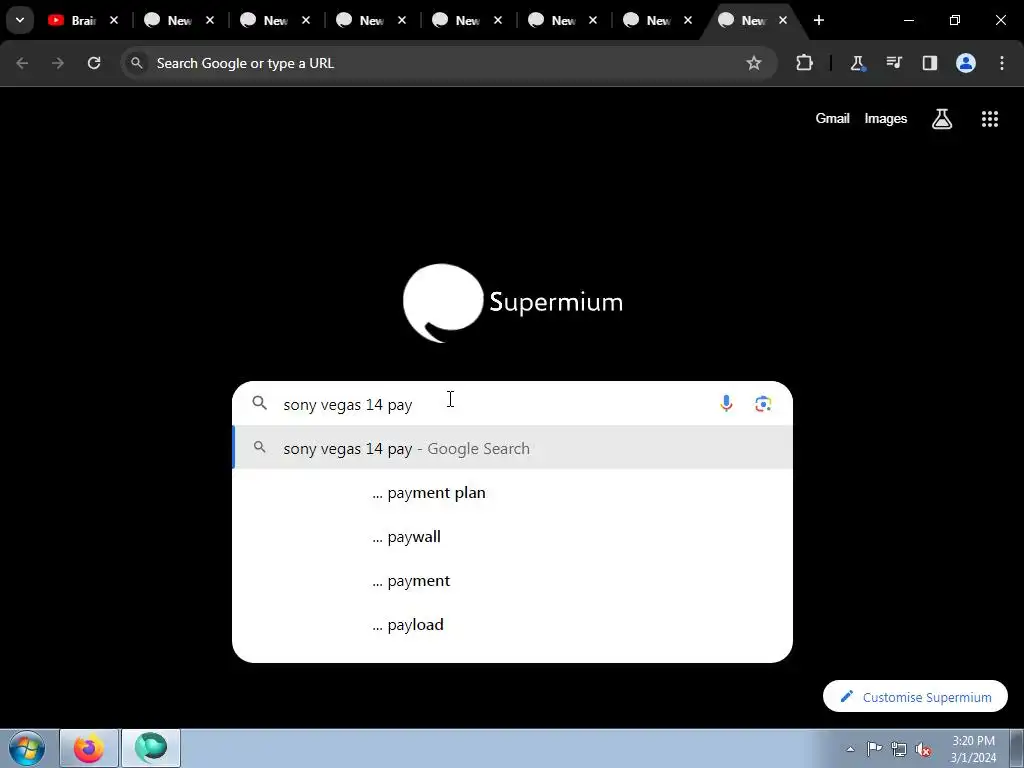Click the Supermium logo

tap(513, 303)
